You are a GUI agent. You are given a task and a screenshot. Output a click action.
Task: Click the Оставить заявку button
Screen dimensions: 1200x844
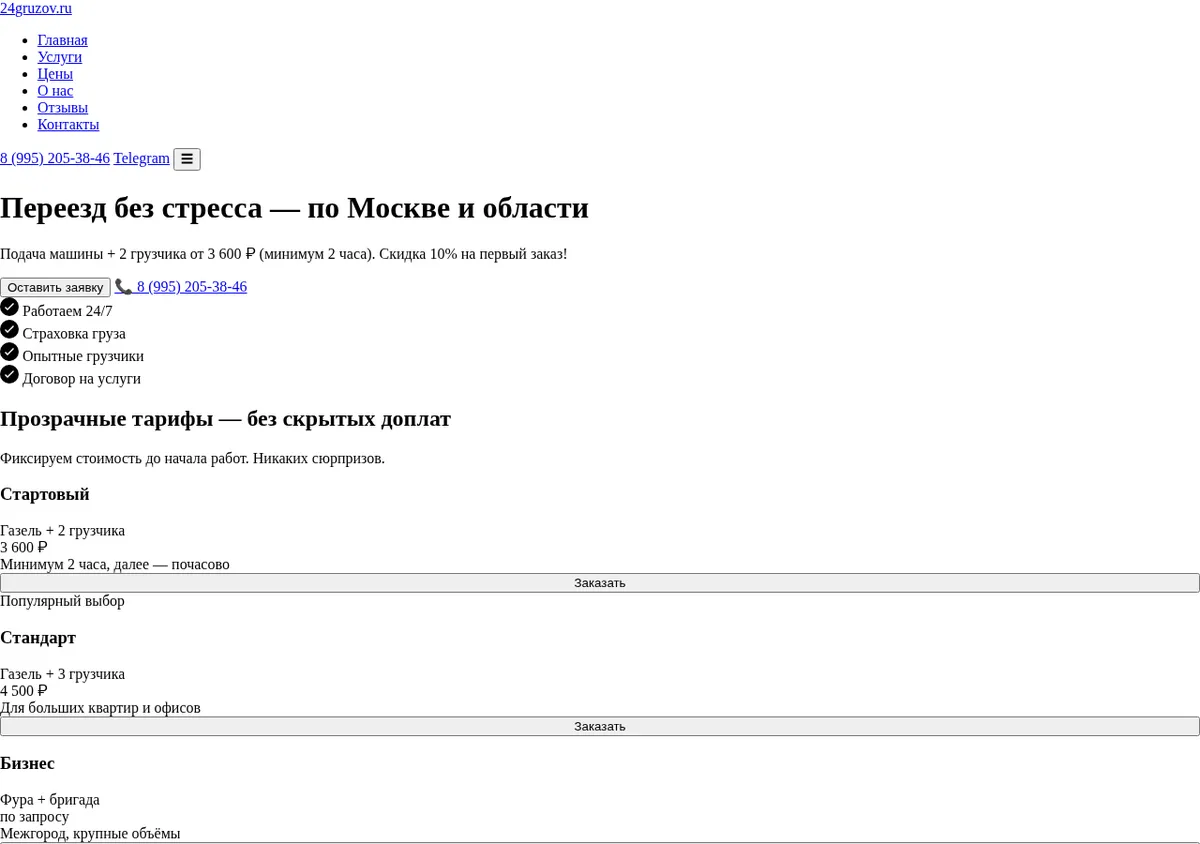55,287
